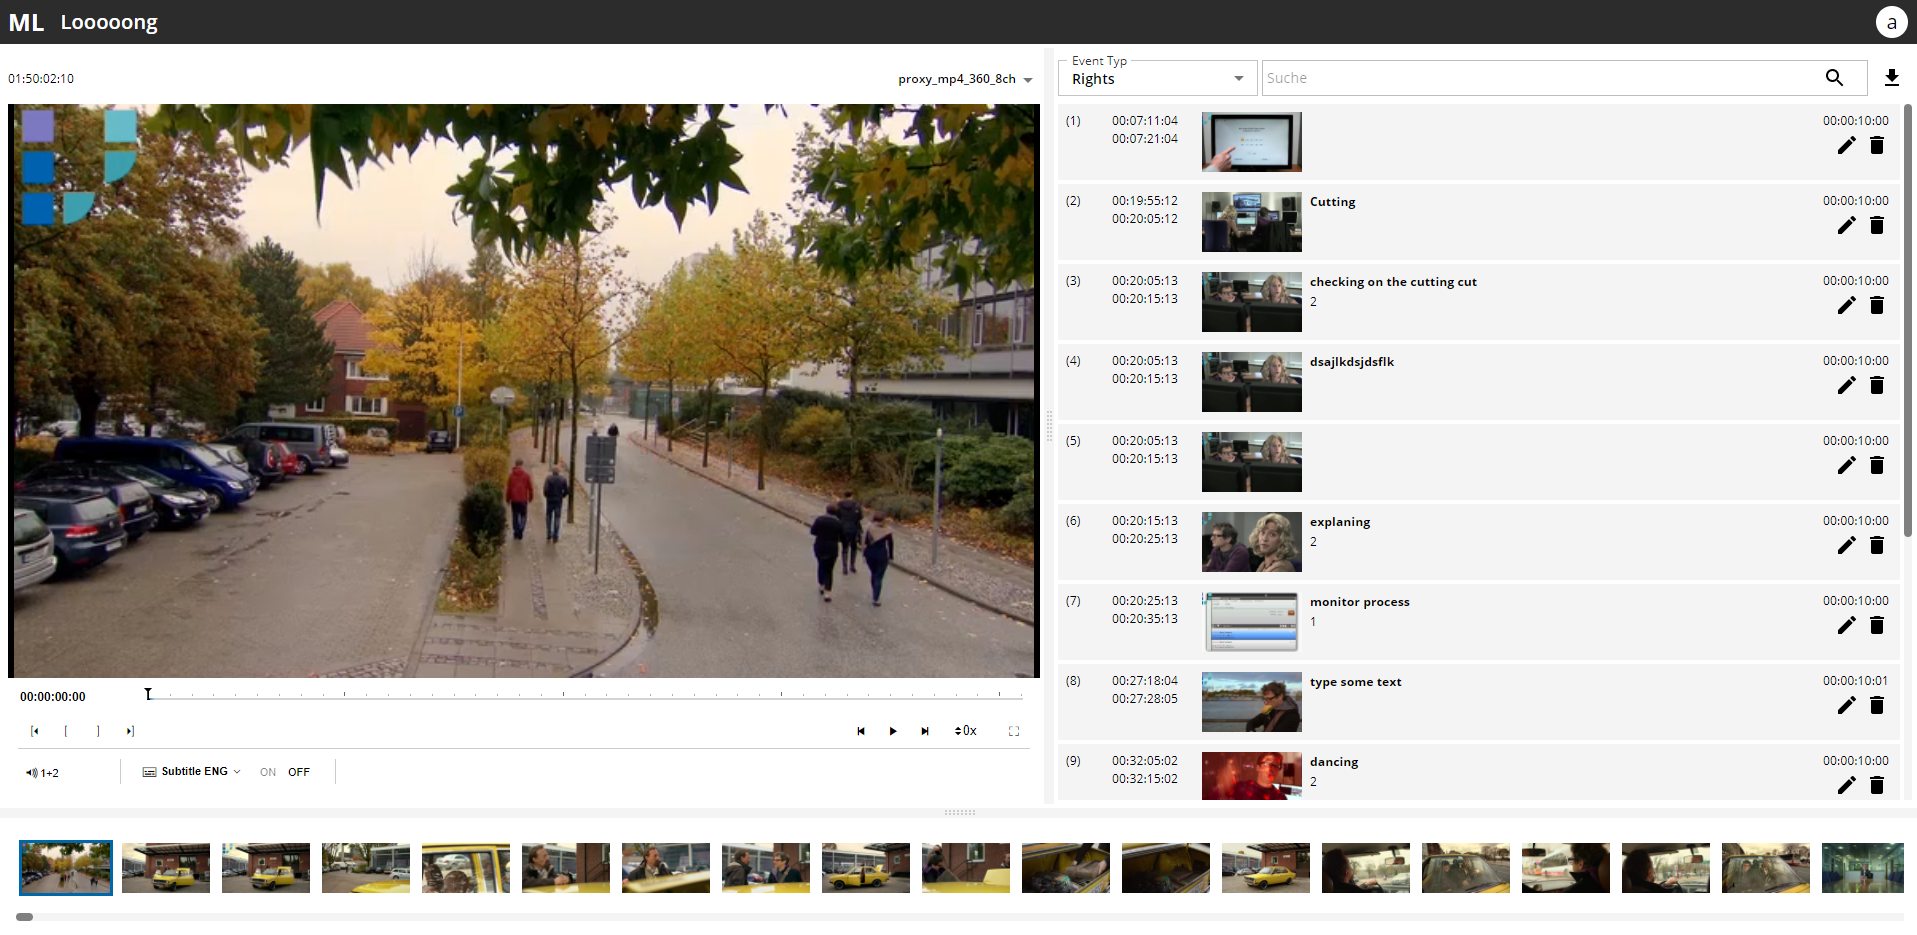Edit the 'explaning' event
The width and height of the screenshot is (1917, 935).
[1846, 545]
